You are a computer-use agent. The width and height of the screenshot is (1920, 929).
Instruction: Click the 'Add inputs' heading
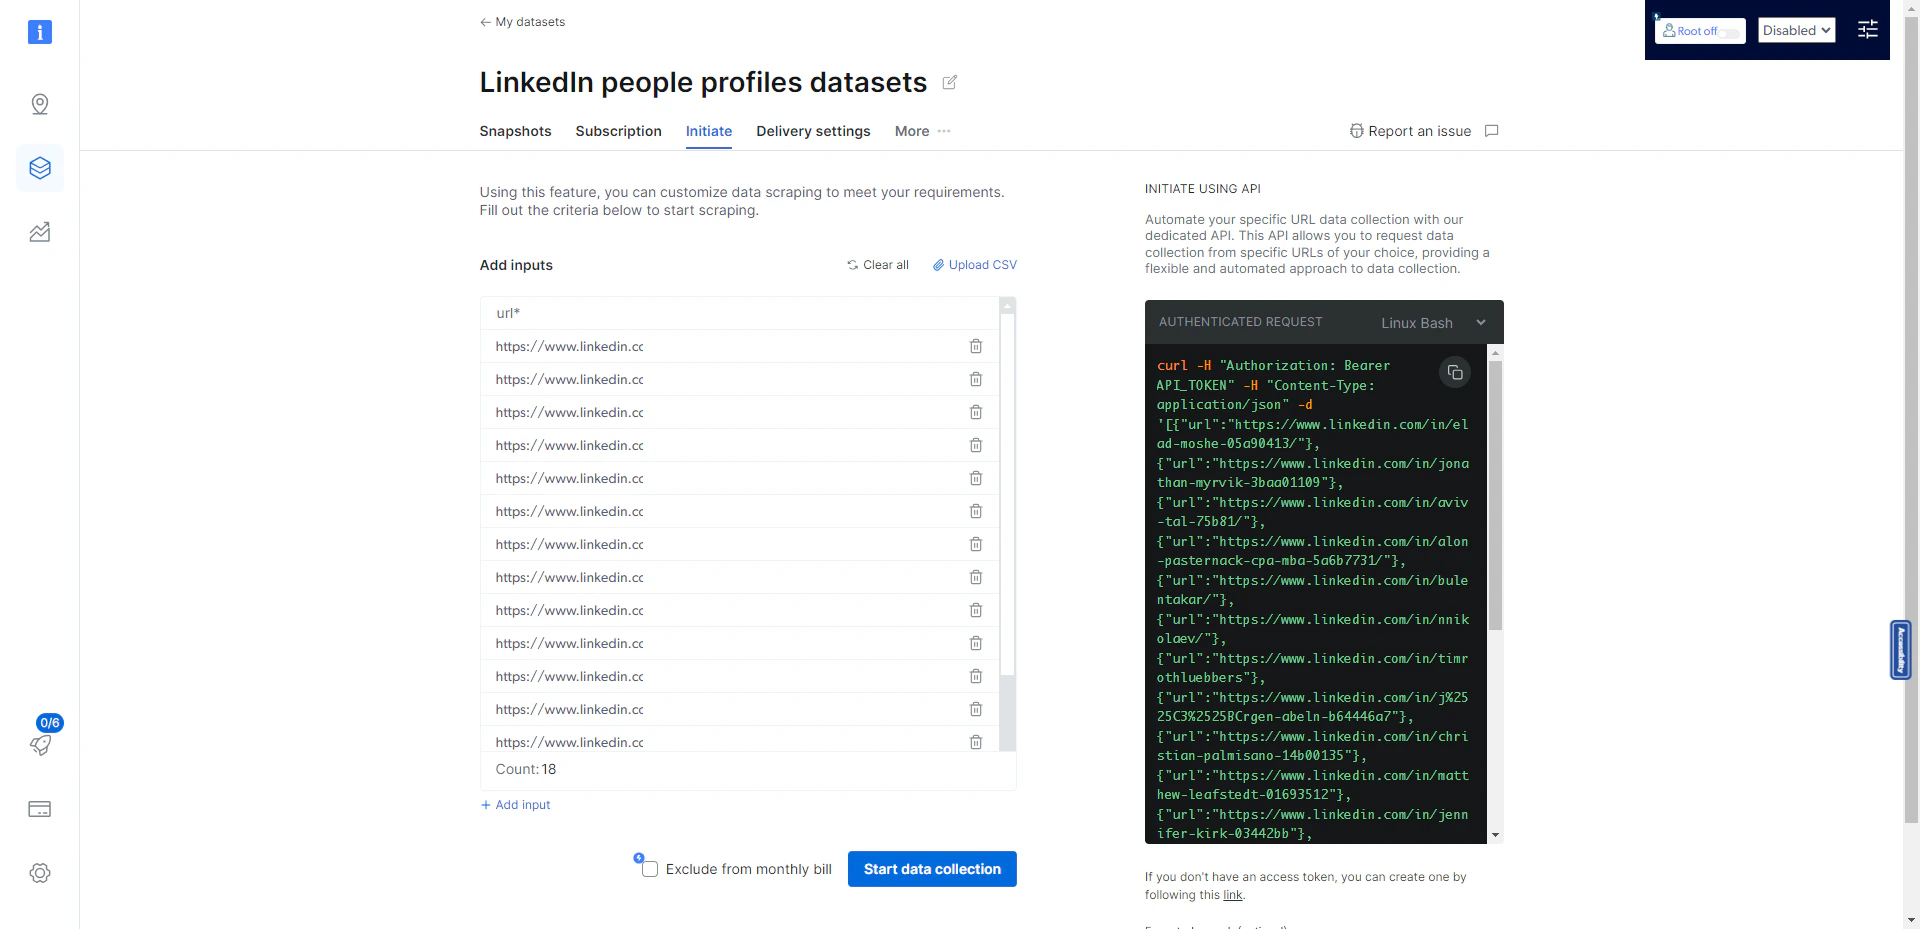point(516,265)
